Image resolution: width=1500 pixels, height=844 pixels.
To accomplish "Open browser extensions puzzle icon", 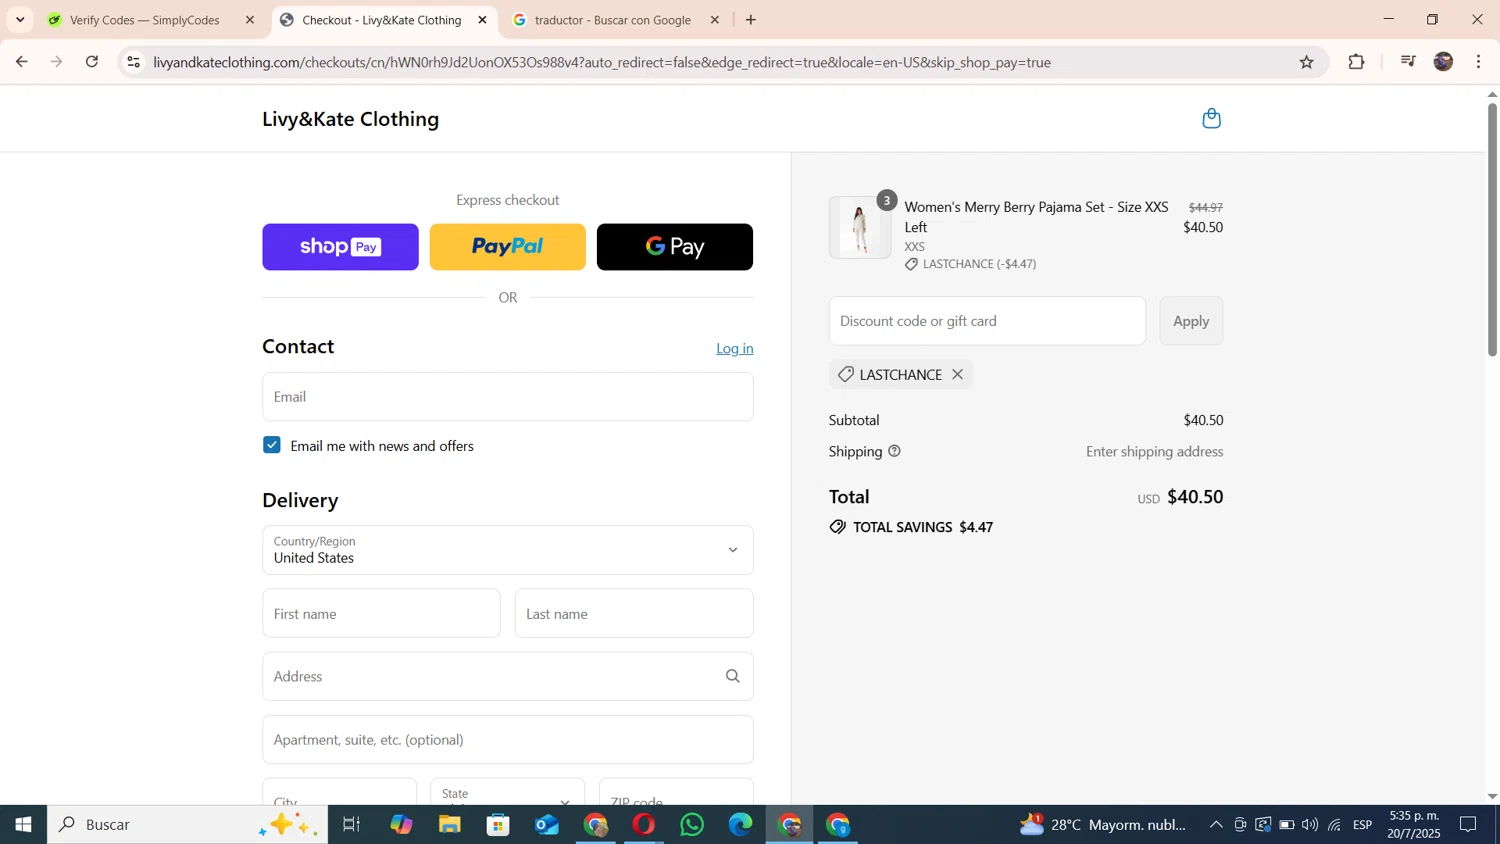I will click(1356, 62).
